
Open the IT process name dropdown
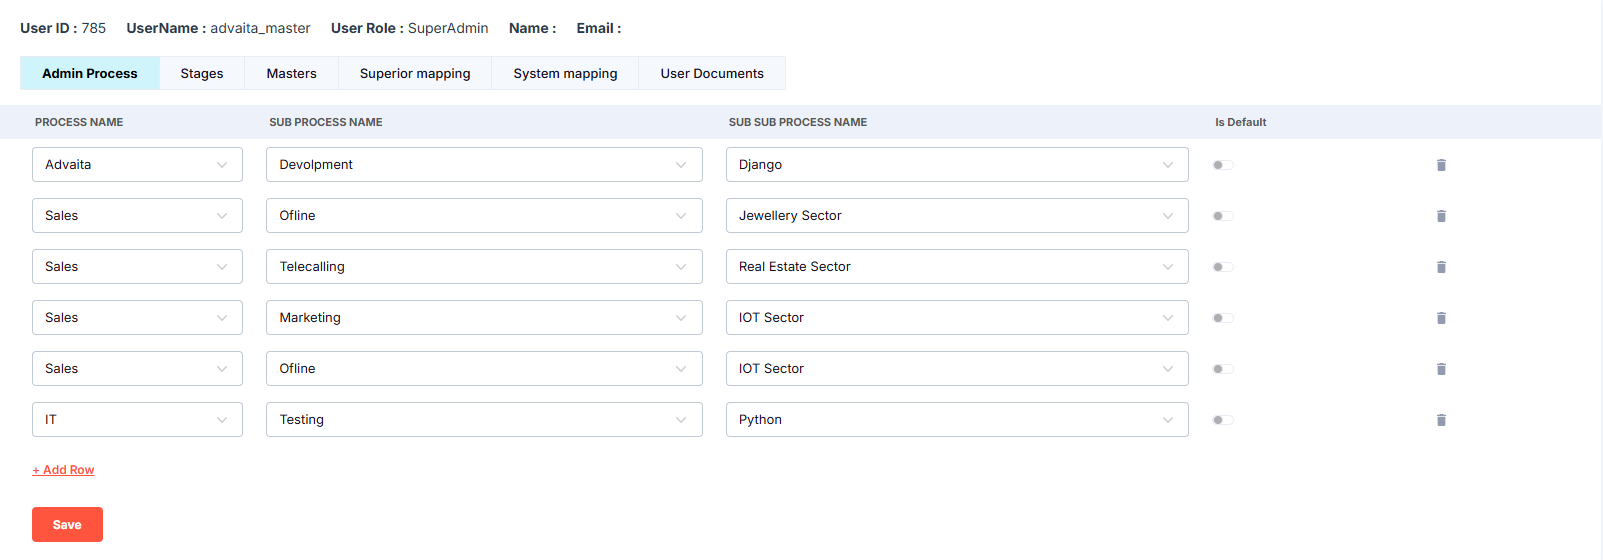tap(137, 420)
